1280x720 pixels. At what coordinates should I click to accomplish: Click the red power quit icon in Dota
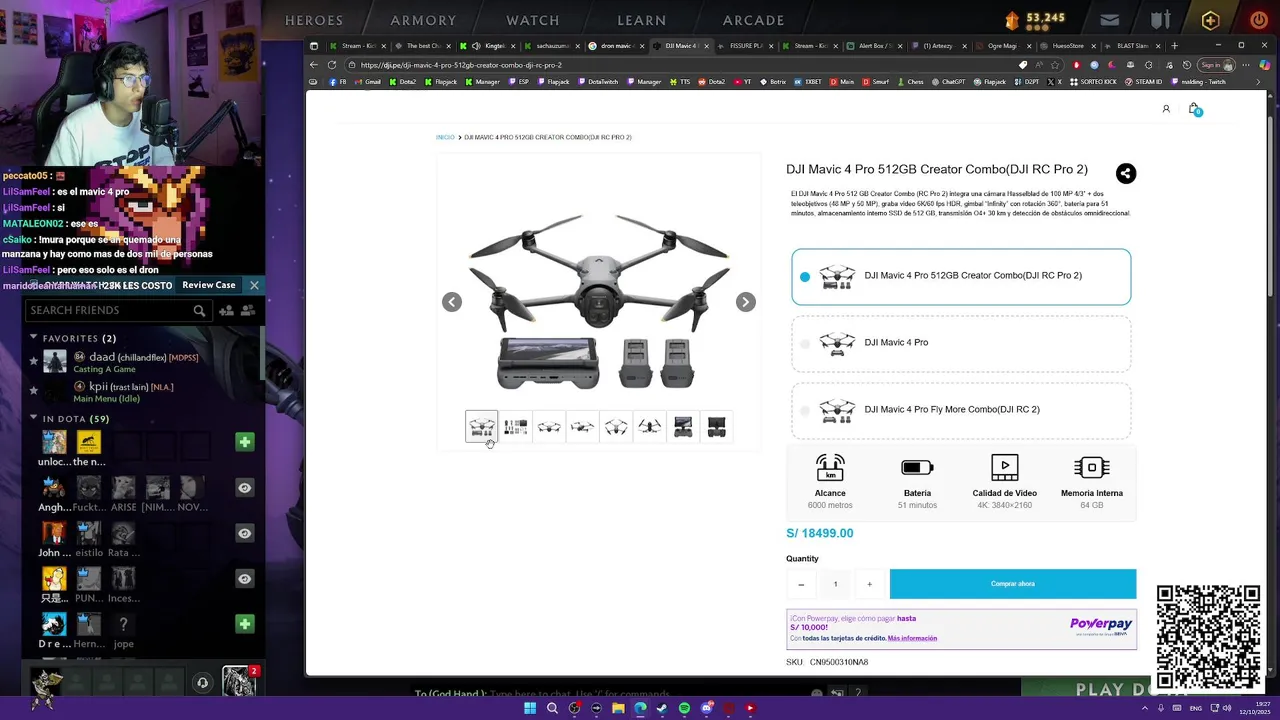pyautogui.click(x=1259, y=20)
